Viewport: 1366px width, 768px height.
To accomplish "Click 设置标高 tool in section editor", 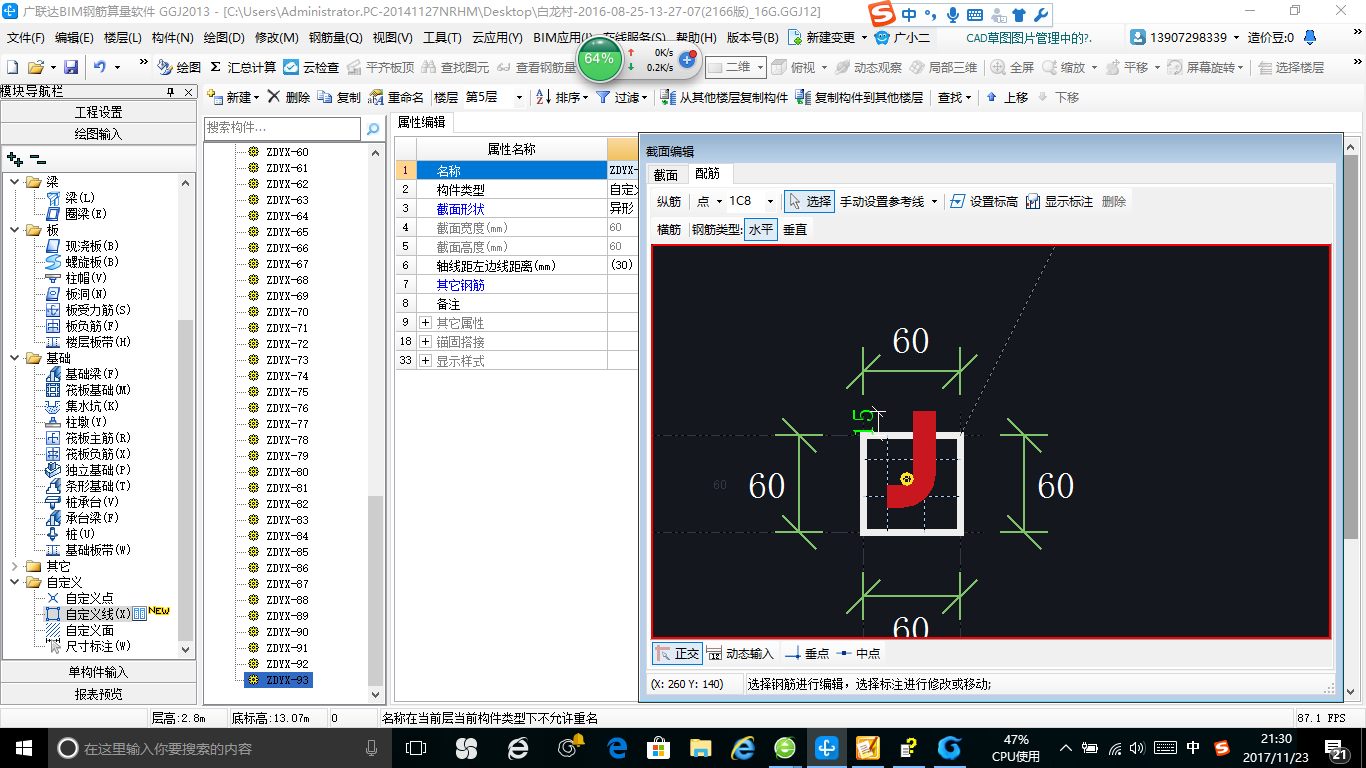I will click(x=984, y=201).
